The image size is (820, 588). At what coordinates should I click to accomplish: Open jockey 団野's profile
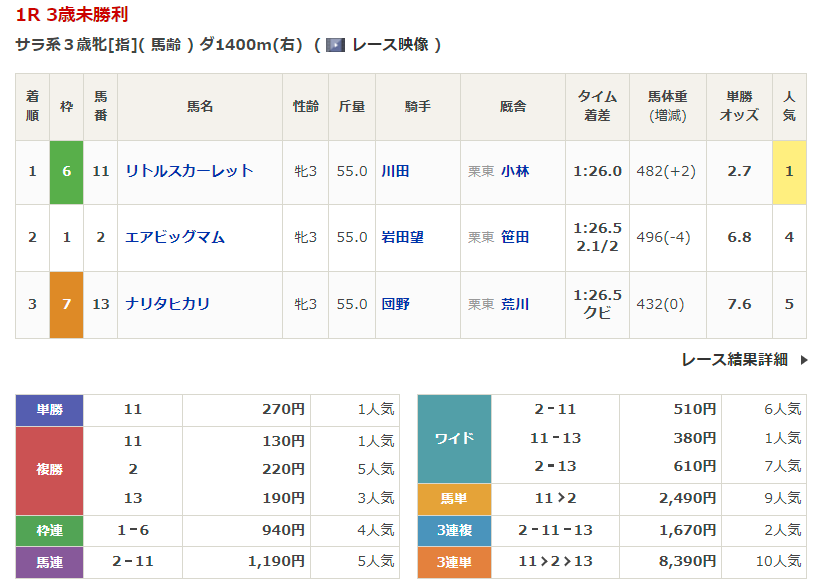click(x=395, y=304)
